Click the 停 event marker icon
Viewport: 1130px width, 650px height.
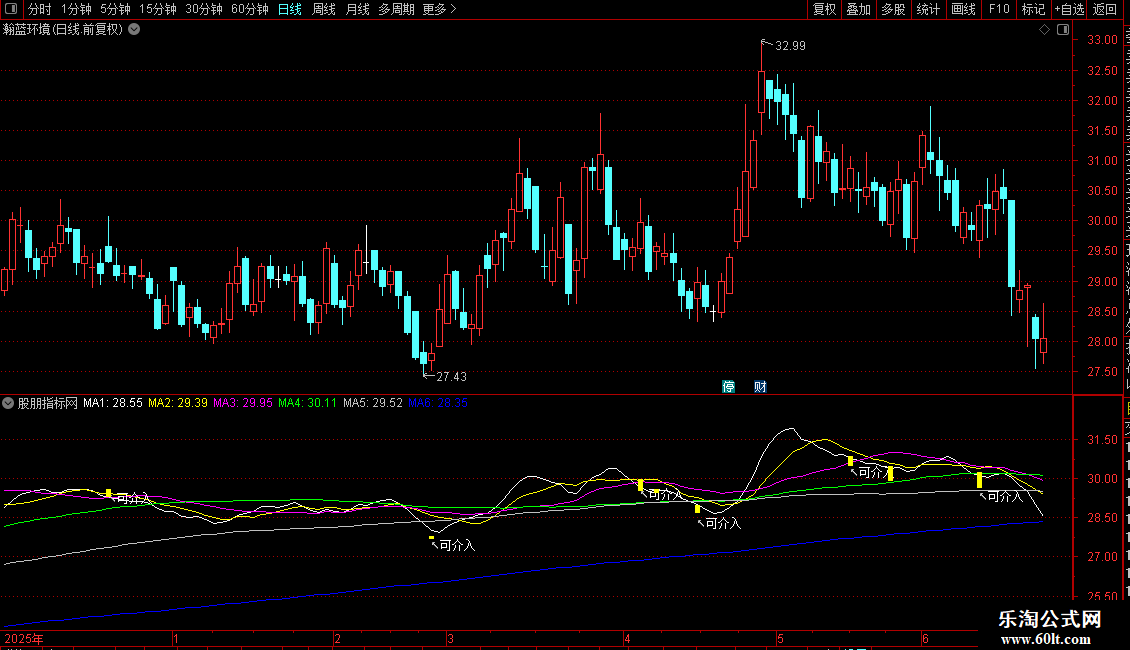[729, 386]
